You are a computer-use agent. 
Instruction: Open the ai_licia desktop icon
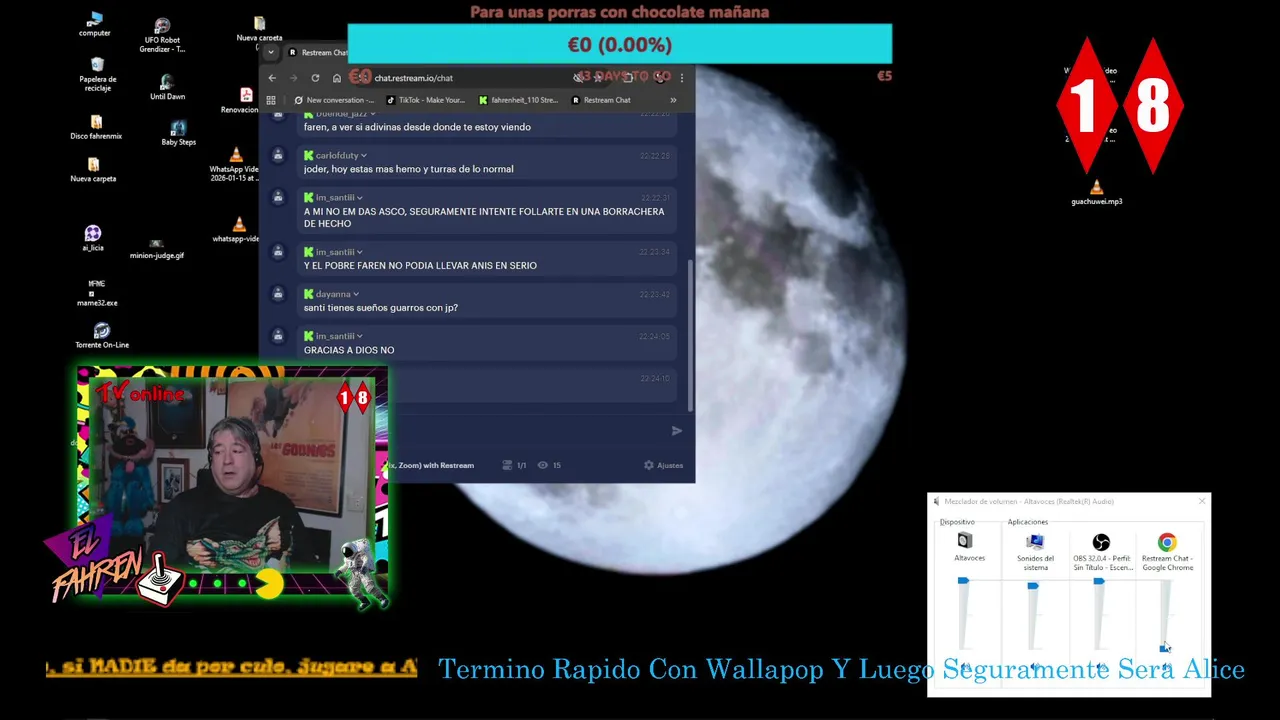tap(93, 238)
